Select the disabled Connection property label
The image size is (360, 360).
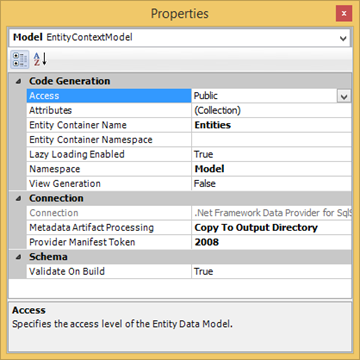pos(109,213)
